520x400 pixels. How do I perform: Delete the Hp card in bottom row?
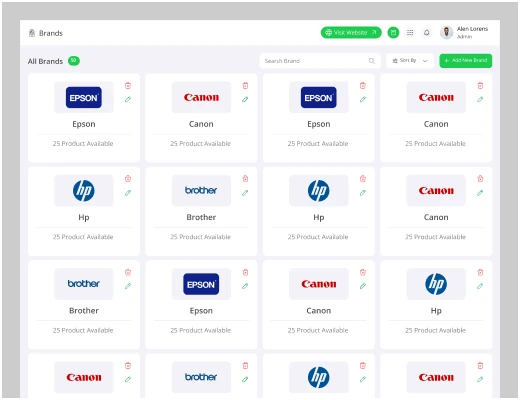(x=363, y=366)
